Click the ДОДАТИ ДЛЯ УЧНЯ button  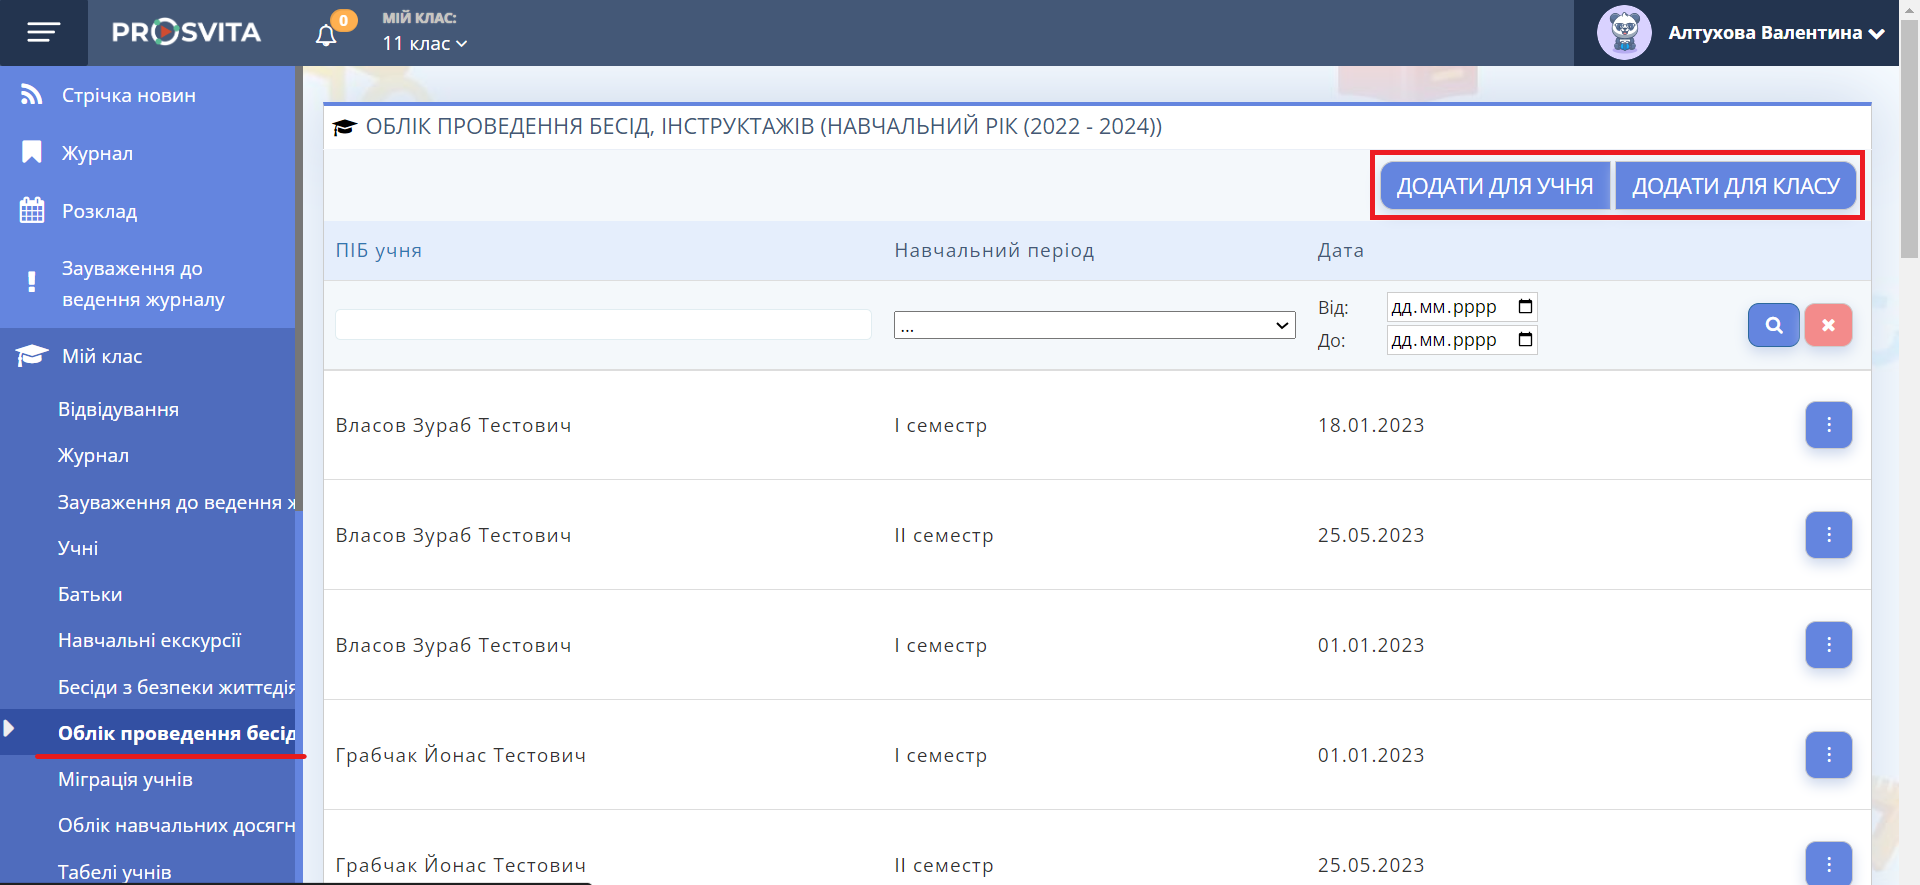click(x=1494, y=186)
